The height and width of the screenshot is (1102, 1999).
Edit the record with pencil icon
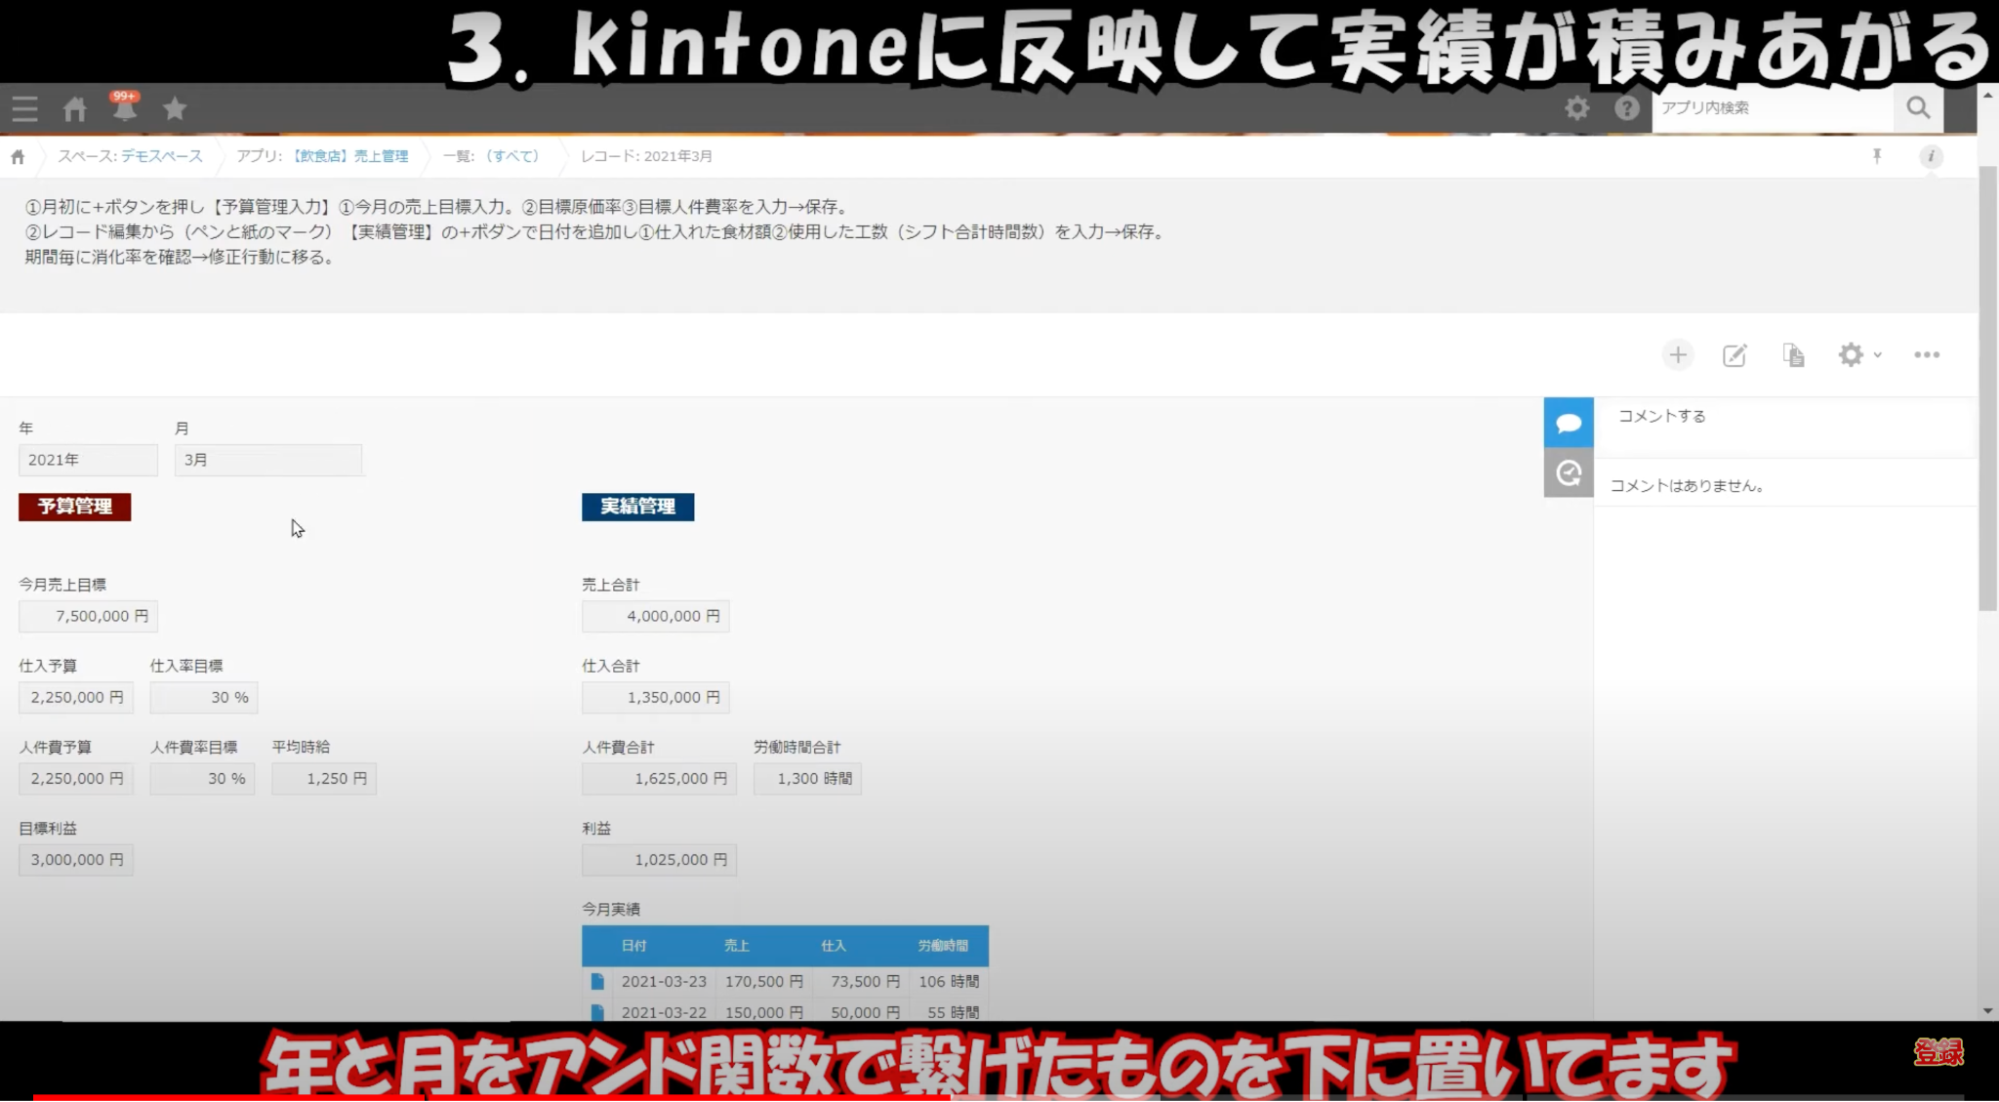[1735, 355]
